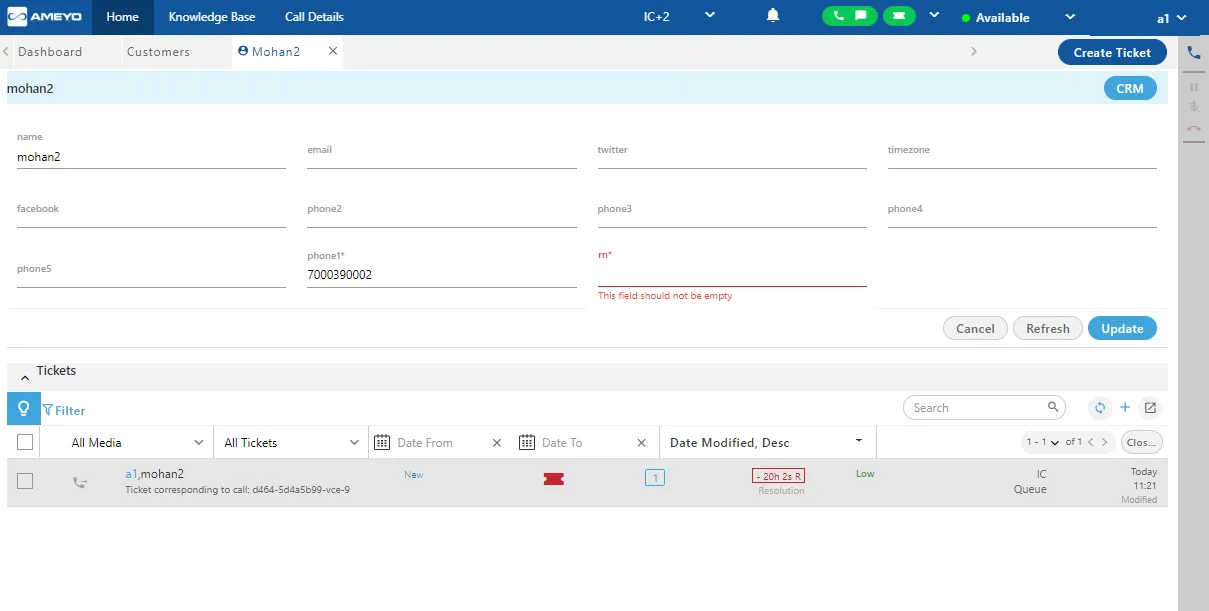Viewport: 1209px width, 611px height.
Task: Open Call Details menu
Action: [x=314, y=17]
